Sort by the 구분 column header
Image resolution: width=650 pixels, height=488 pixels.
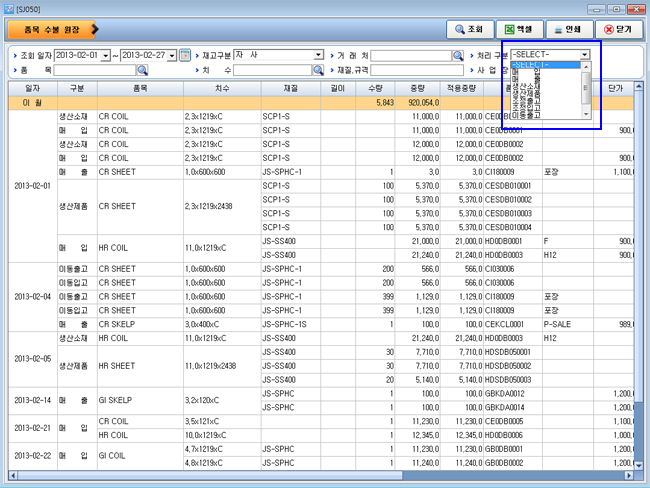[77, 89]
